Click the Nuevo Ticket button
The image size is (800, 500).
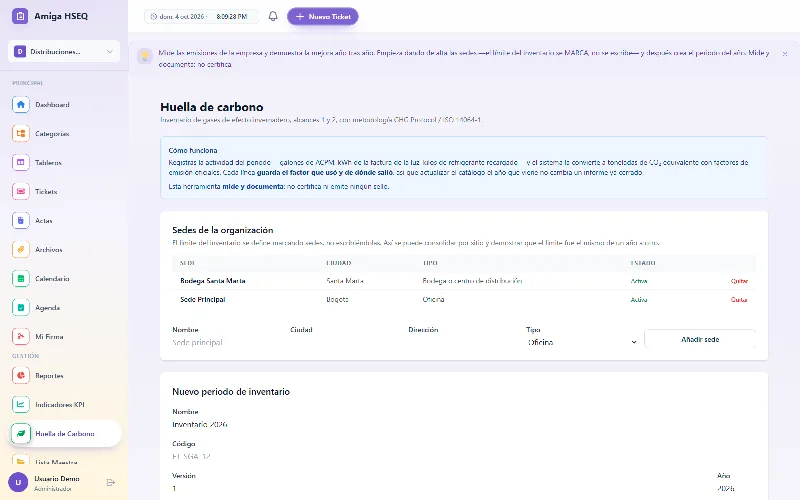tap(322, 16)
